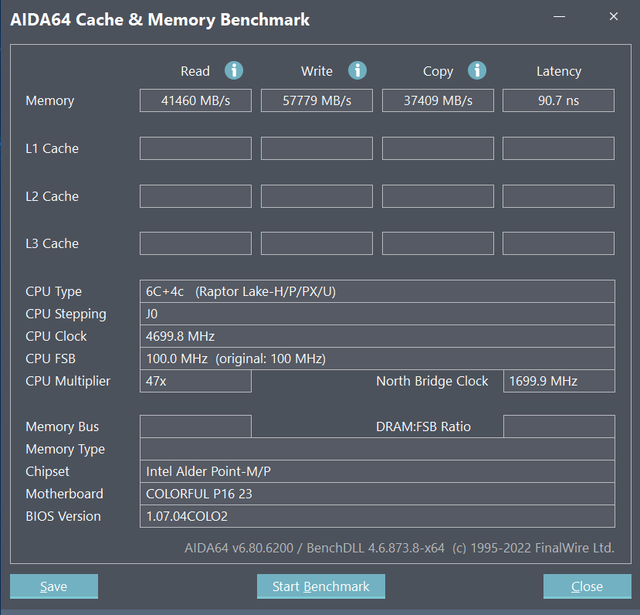Click the L1 Cache Read field
640x615 pixels.
point(195,148)
